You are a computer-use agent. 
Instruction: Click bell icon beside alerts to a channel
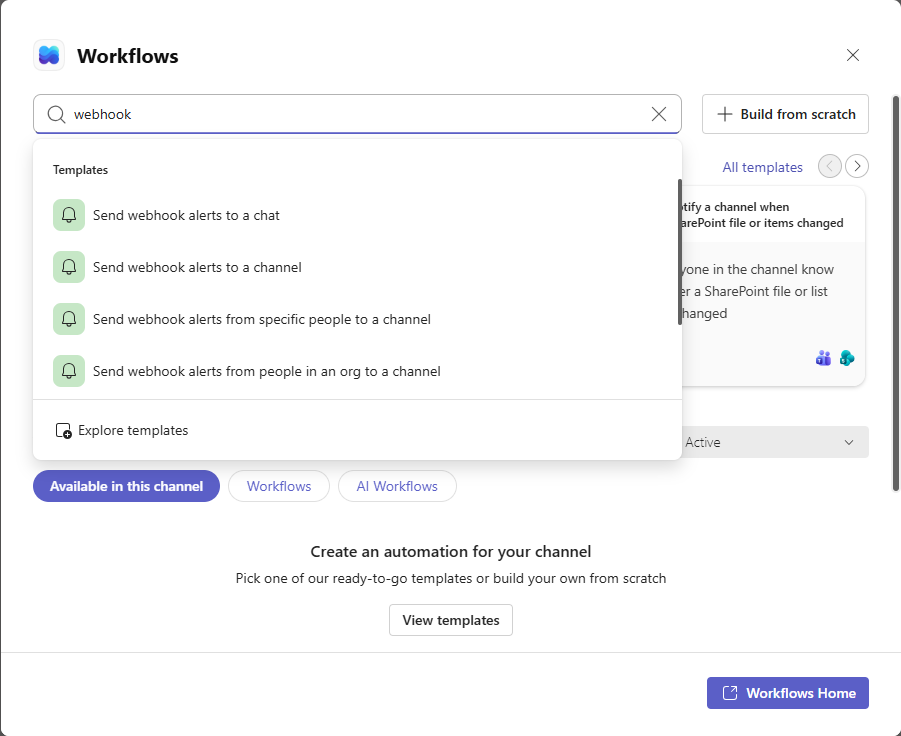point(69,267)
